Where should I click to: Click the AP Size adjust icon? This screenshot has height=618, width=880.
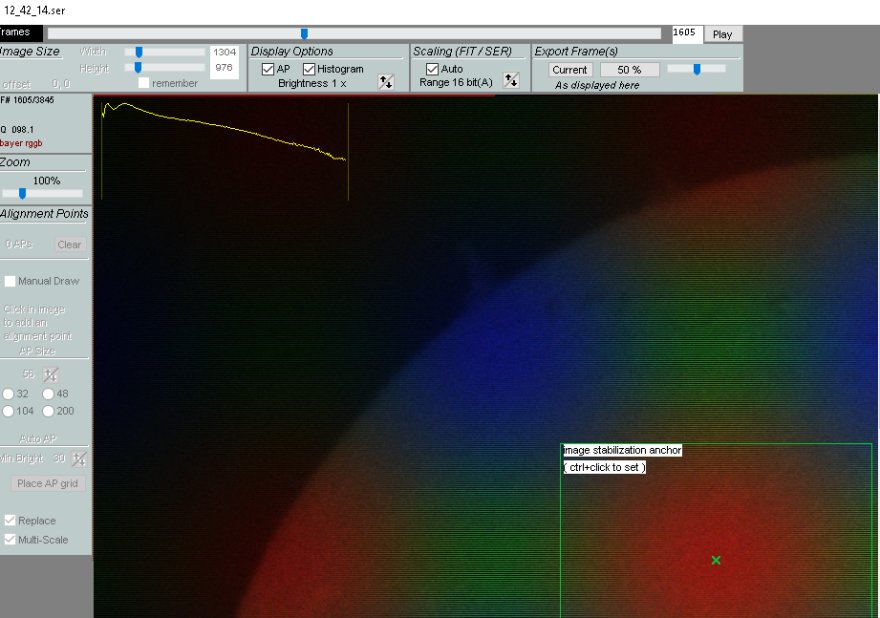click(51, 374)
